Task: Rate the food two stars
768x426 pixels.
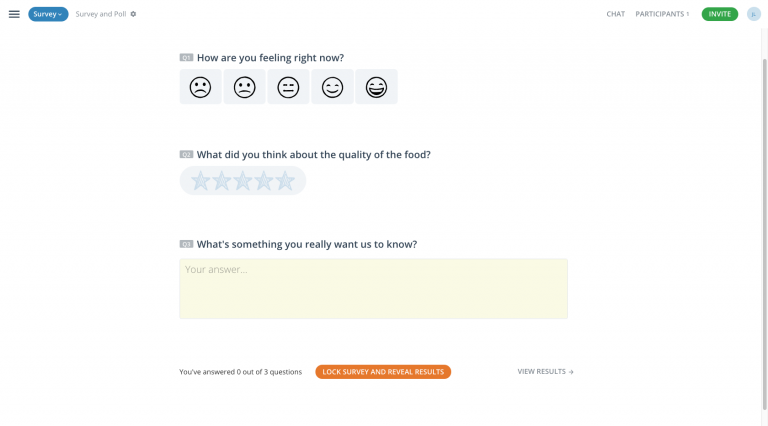Action: (x=221, y=181)
